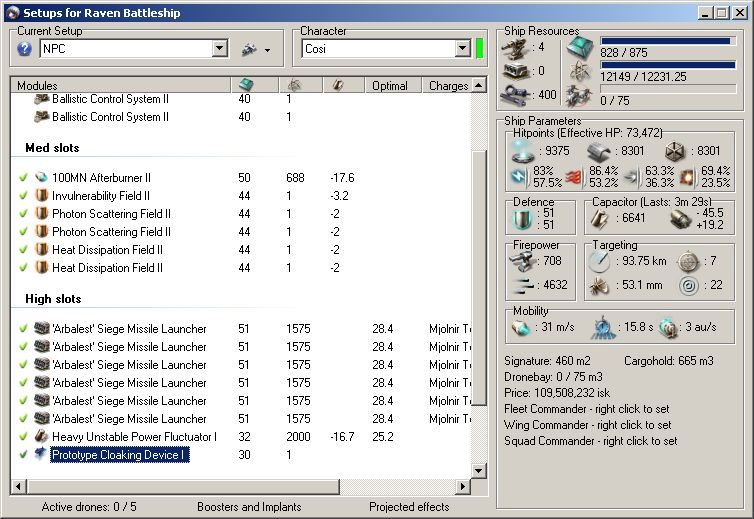
Task: Disable the first Photon Scattering Field II
Action: 23,214
